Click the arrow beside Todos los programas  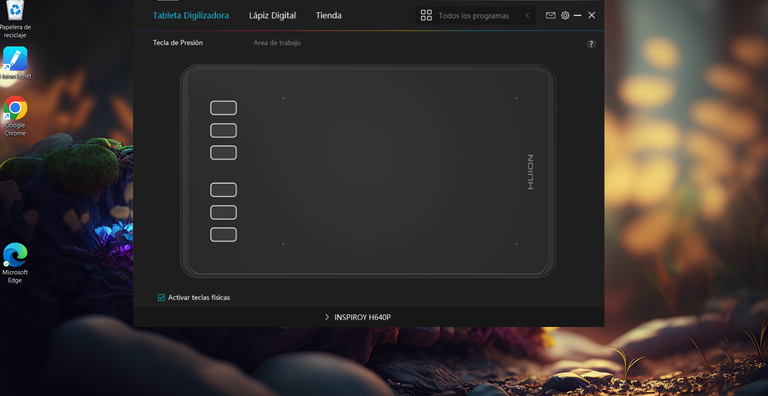(x=528, y=15)
